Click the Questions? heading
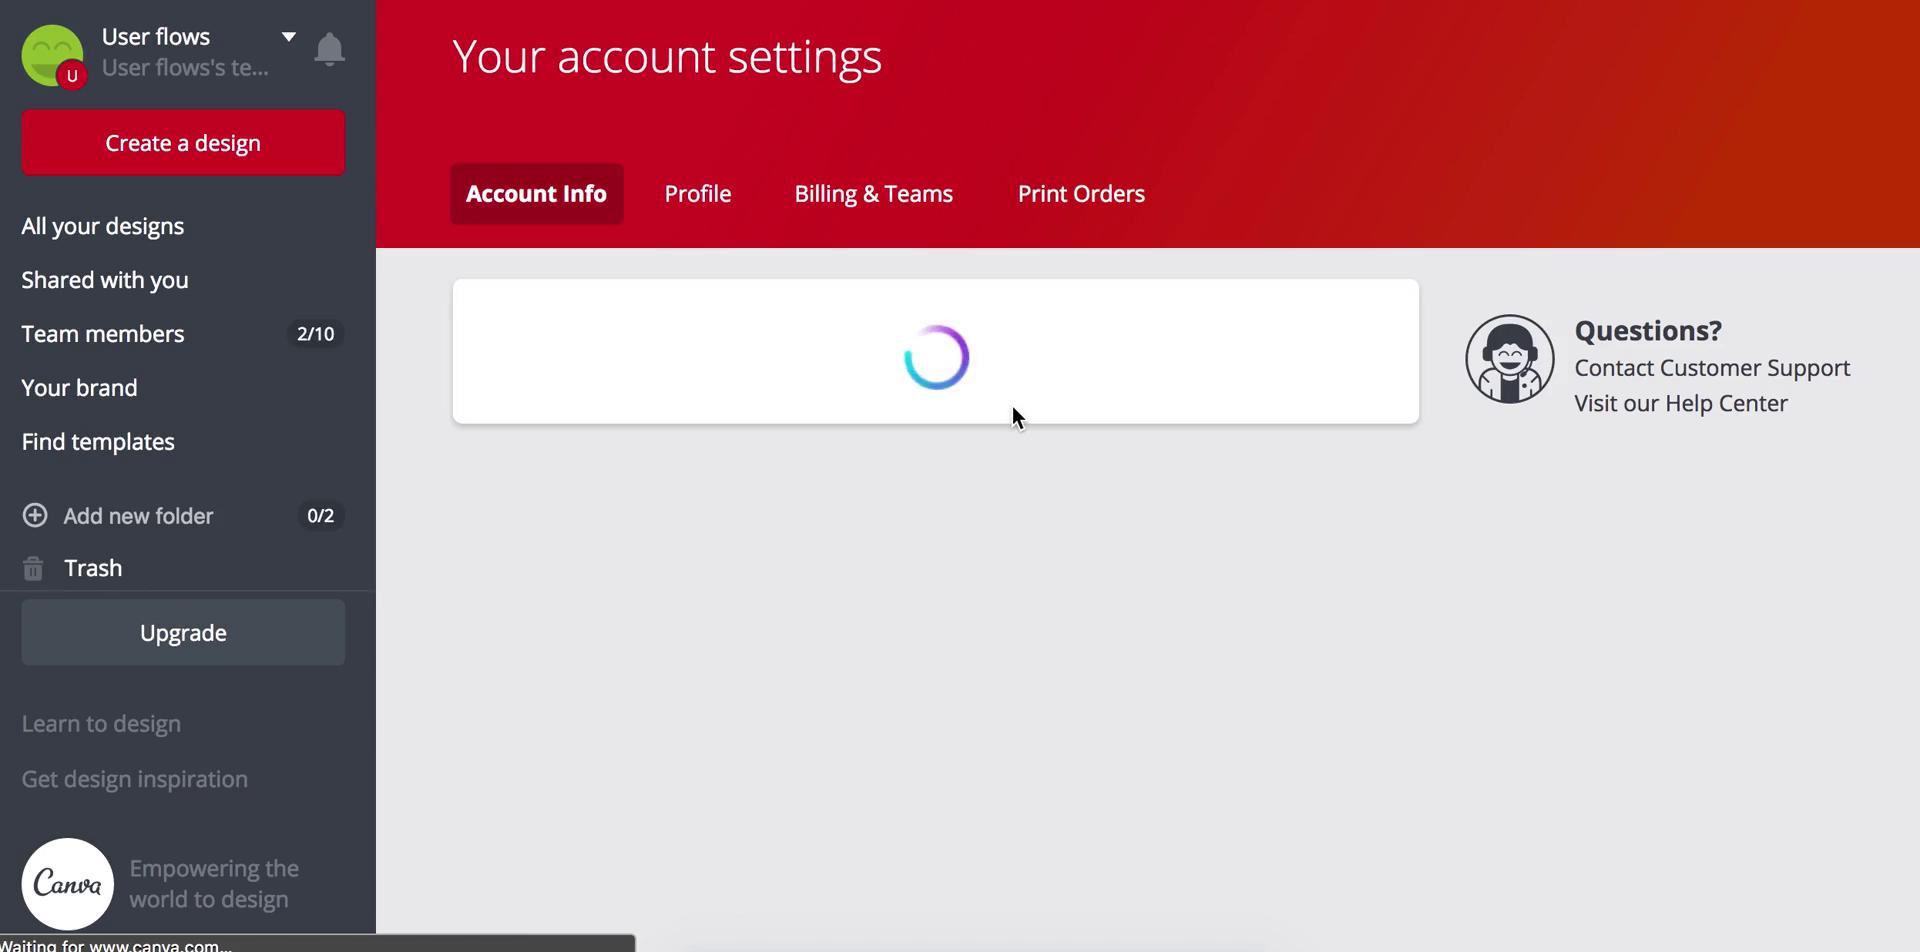The width and height of the screenshot is (1920, 952). 1648,331
